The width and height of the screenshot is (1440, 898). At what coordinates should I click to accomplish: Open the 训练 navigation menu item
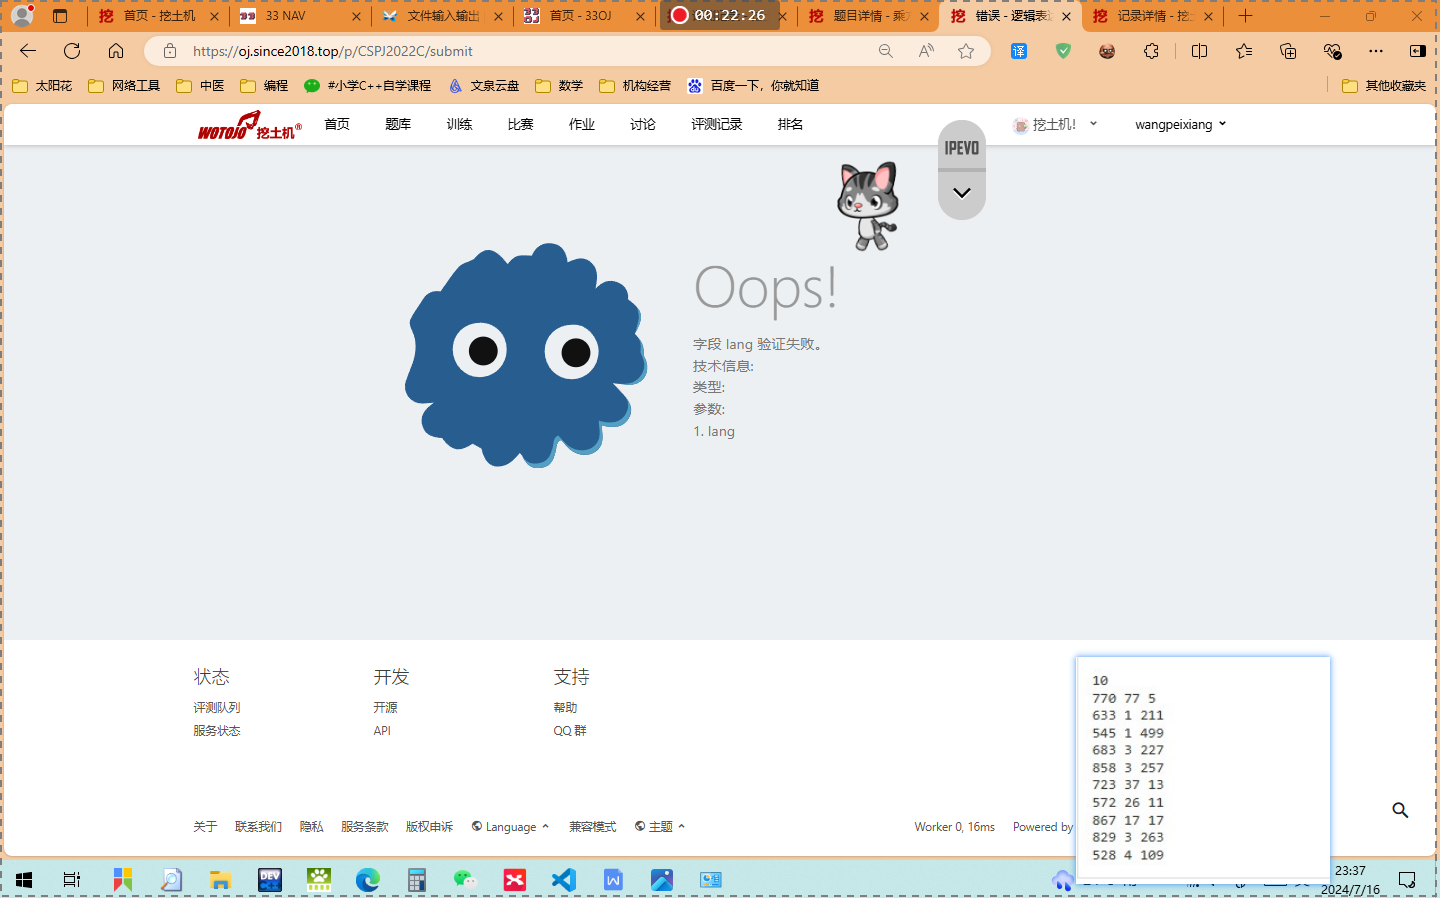pyautogui.click(x=459, y=125)
